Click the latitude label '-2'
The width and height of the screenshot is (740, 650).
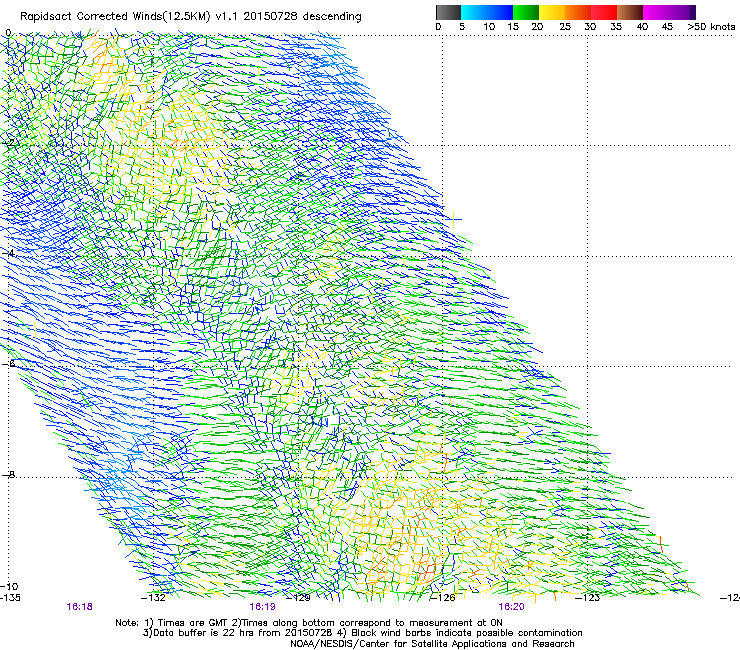coord(8,142)
